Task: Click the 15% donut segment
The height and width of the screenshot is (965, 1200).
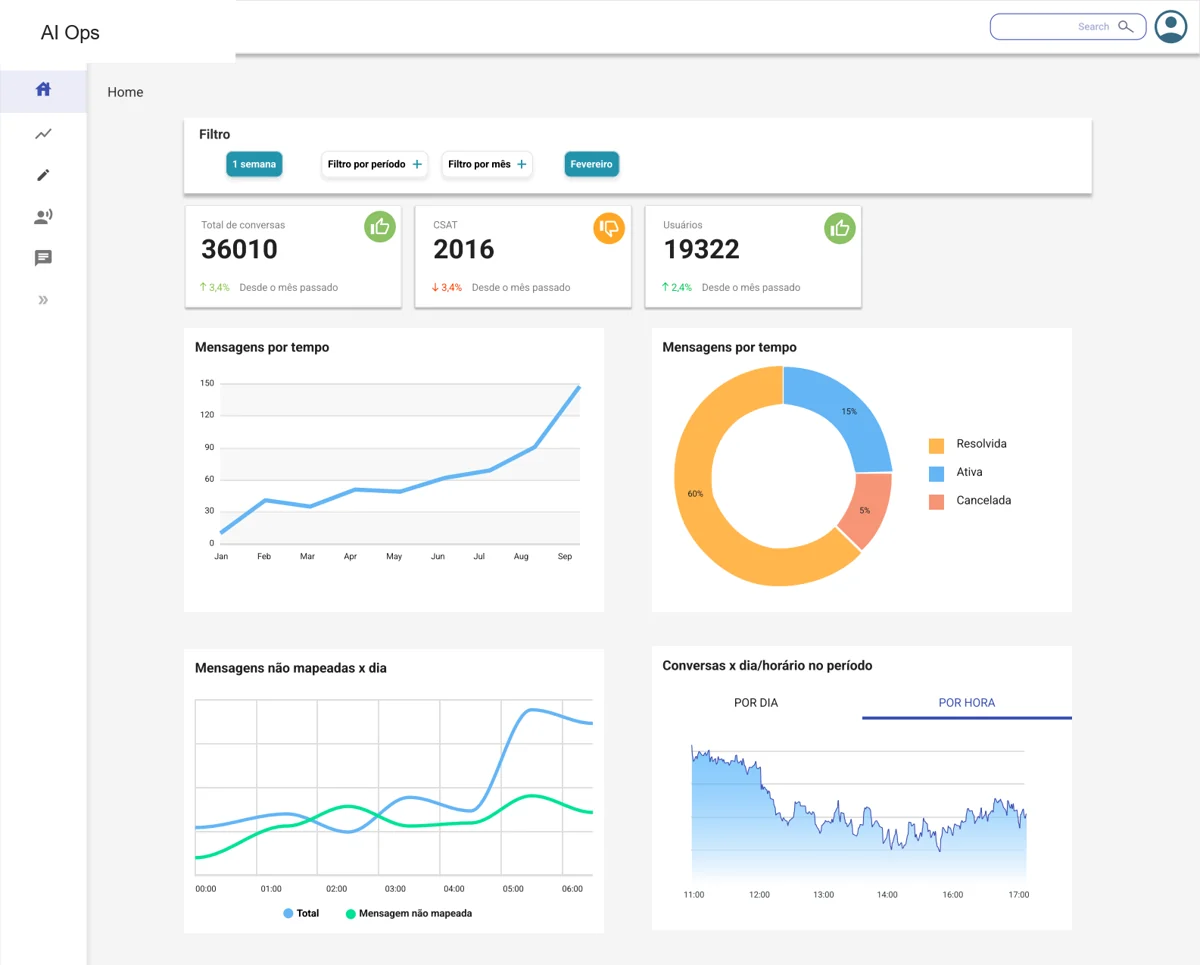Action: pyautogui.click(x=847, y=410)
